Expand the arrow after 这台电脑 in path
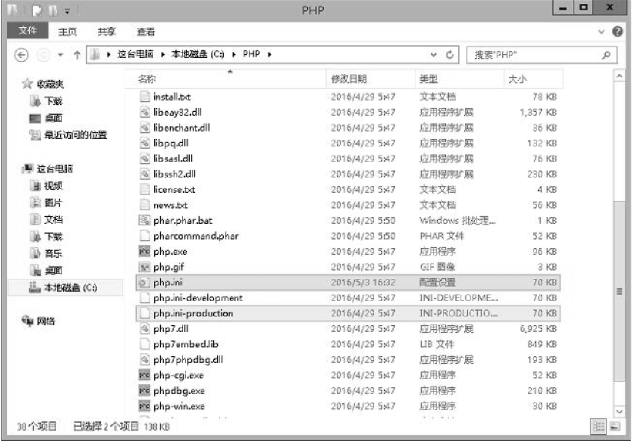Image resolution: width=632 pixels, height=441 pixels. [162, 54]
